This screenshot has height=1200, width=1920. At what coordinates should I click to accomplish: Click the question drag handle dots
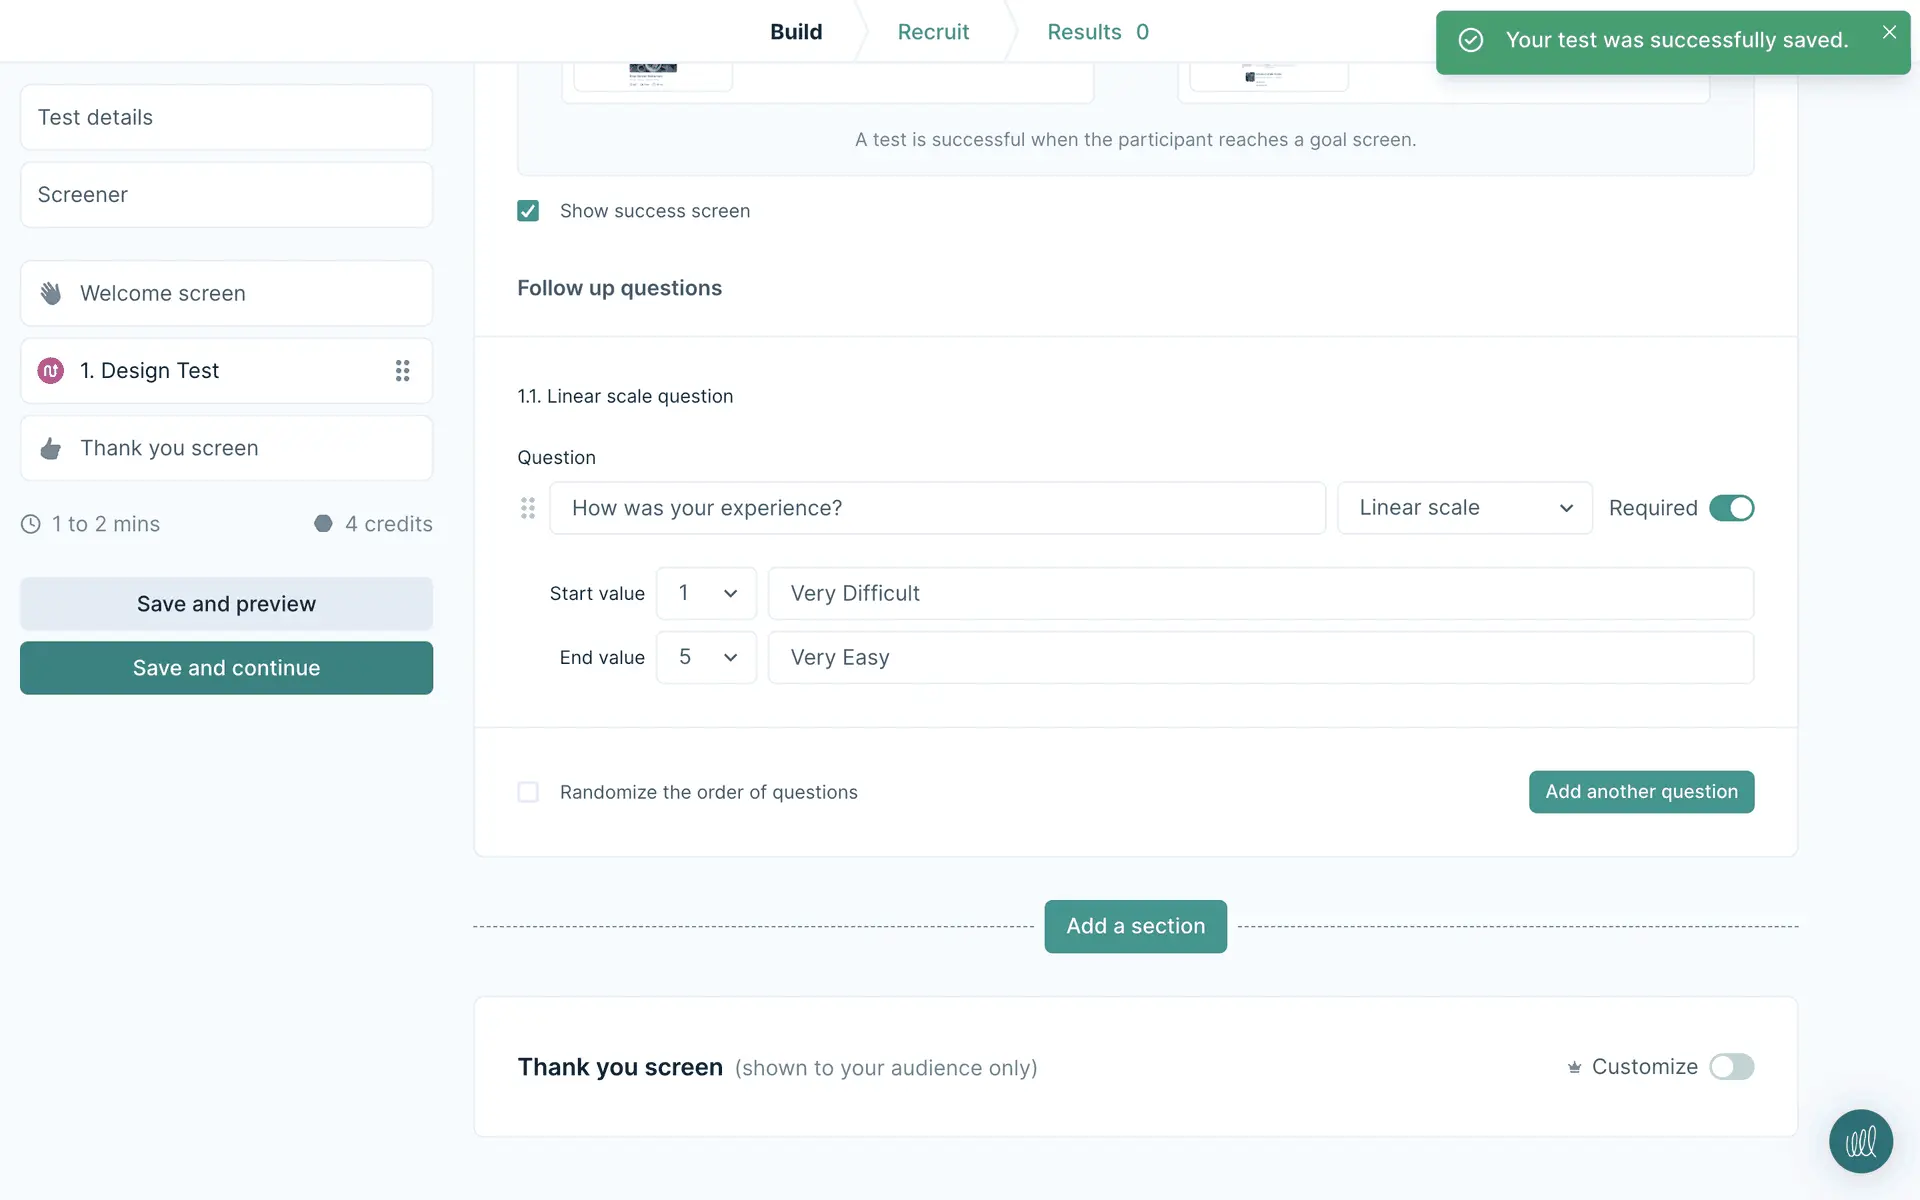[x=528, y=508]
